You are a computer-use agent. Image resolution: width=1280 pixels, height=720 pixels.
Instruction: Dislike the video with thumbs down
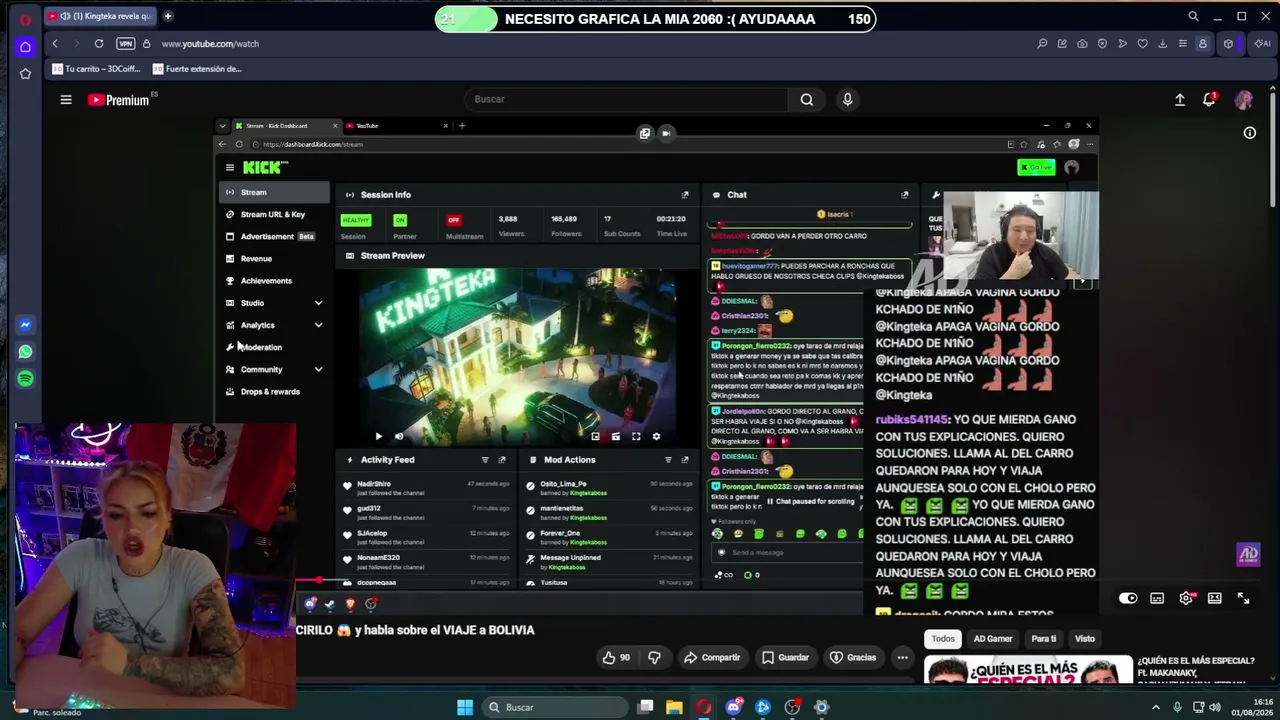[654, 657]
